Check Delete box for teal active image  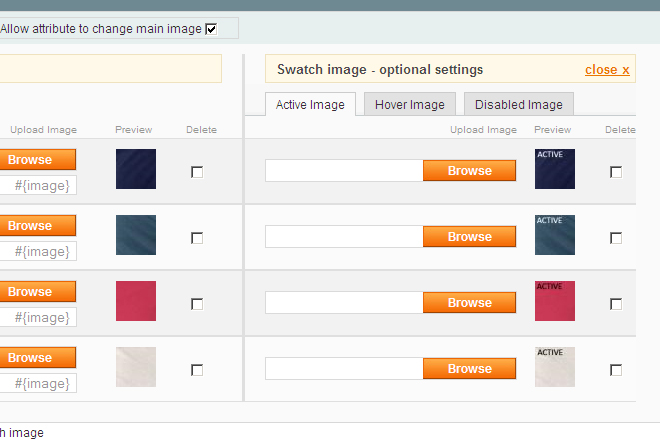(x=616, y=238)
